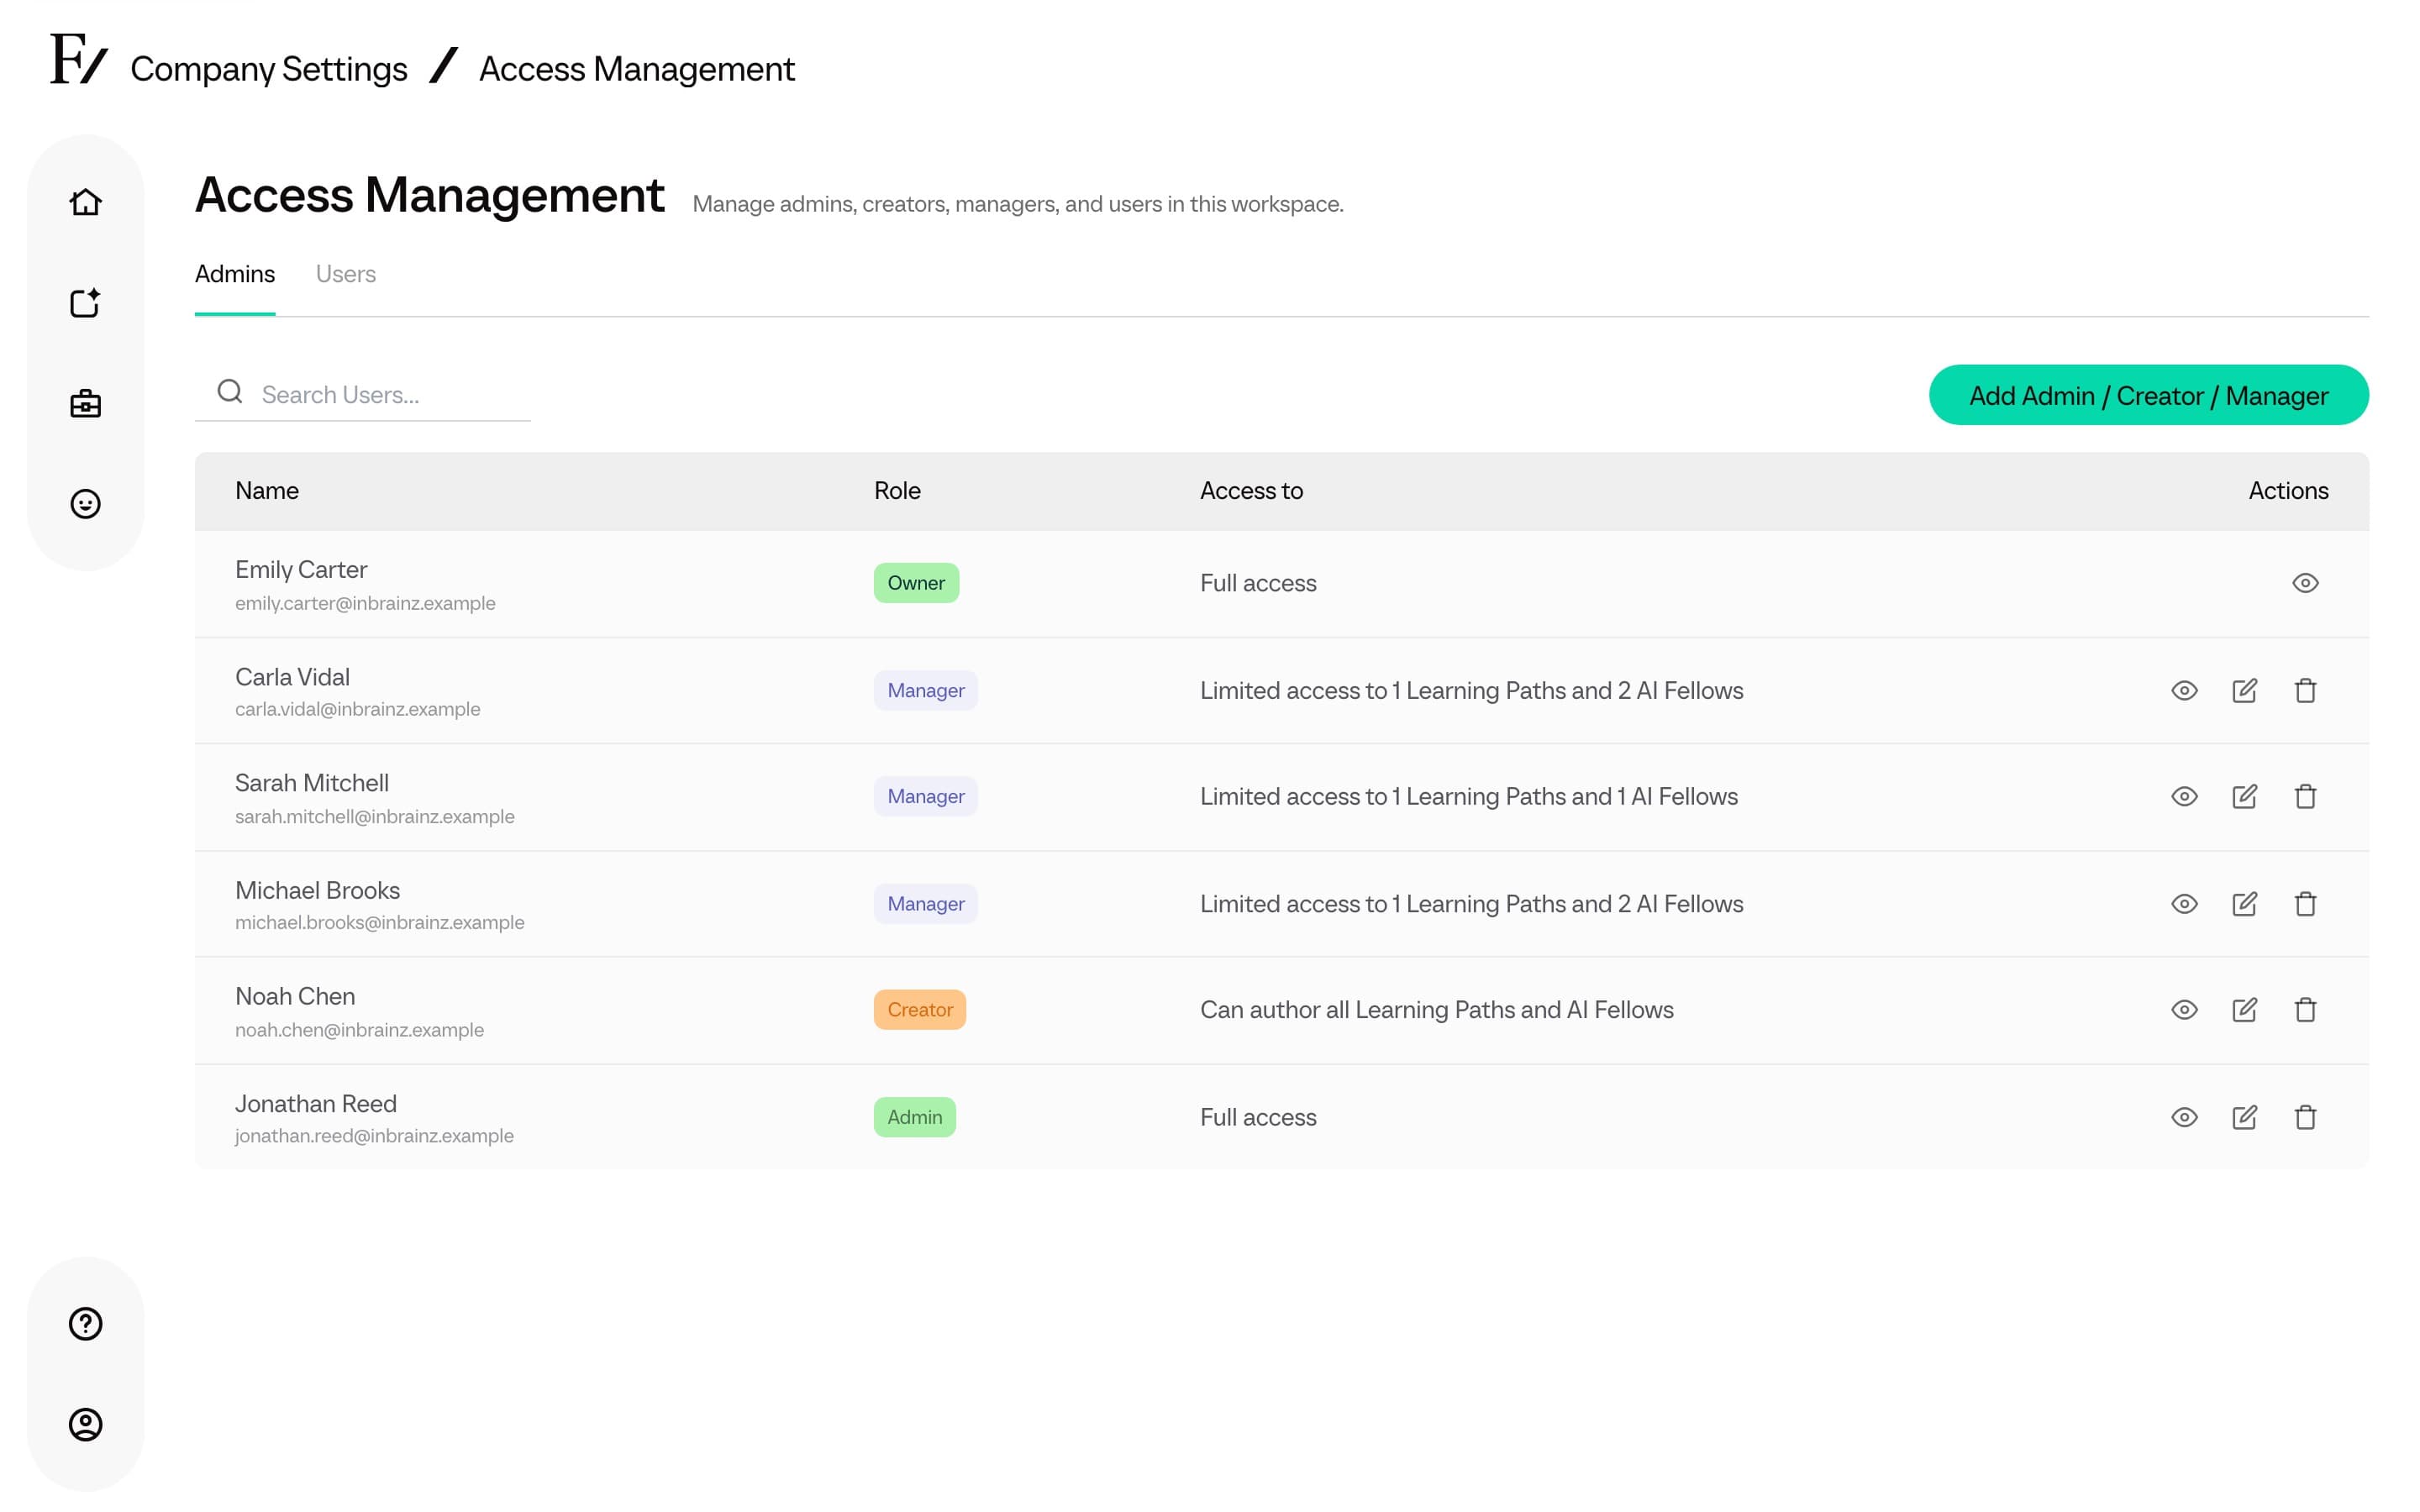
Task: Select the name Emily Carter
Action: tap(301, 569)
